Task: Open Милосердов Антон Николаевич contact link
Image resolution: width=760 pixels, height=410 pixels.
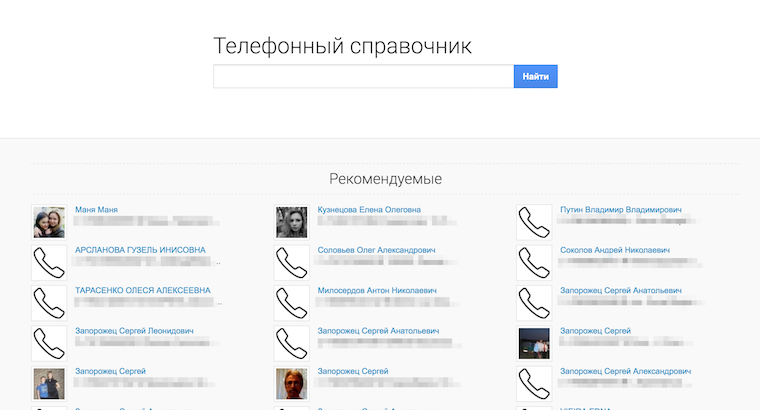Action: pyautogui.click(x=377, y=290)
